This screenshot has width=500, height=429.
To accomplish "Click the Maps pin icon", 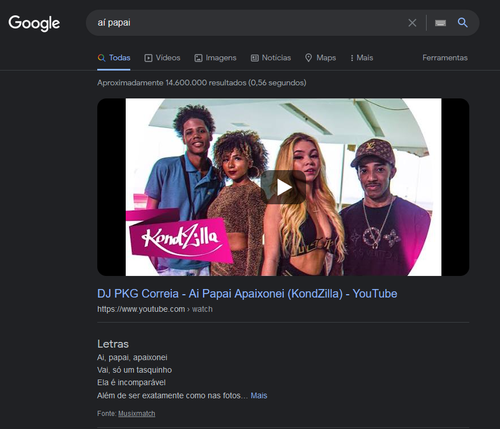I will (x=309, y=58).
